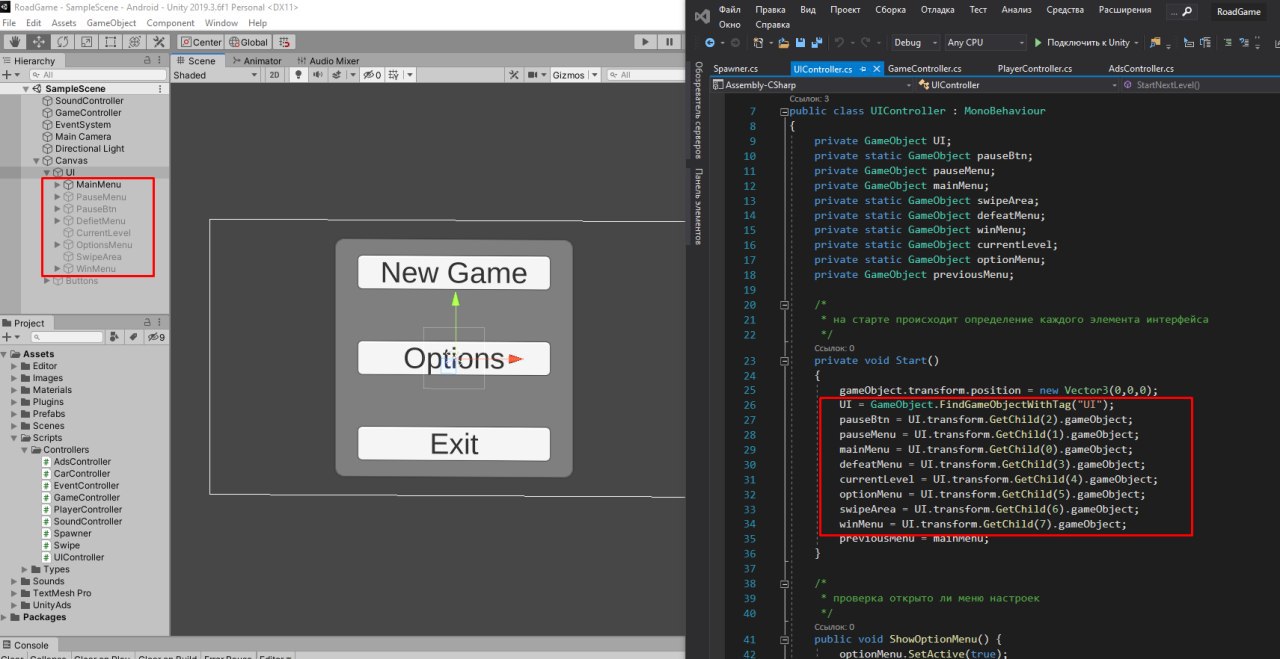Toggle scene lighting bulb icon
Image resolution: width=1280 pixels, height=659 pixels.
298,75
